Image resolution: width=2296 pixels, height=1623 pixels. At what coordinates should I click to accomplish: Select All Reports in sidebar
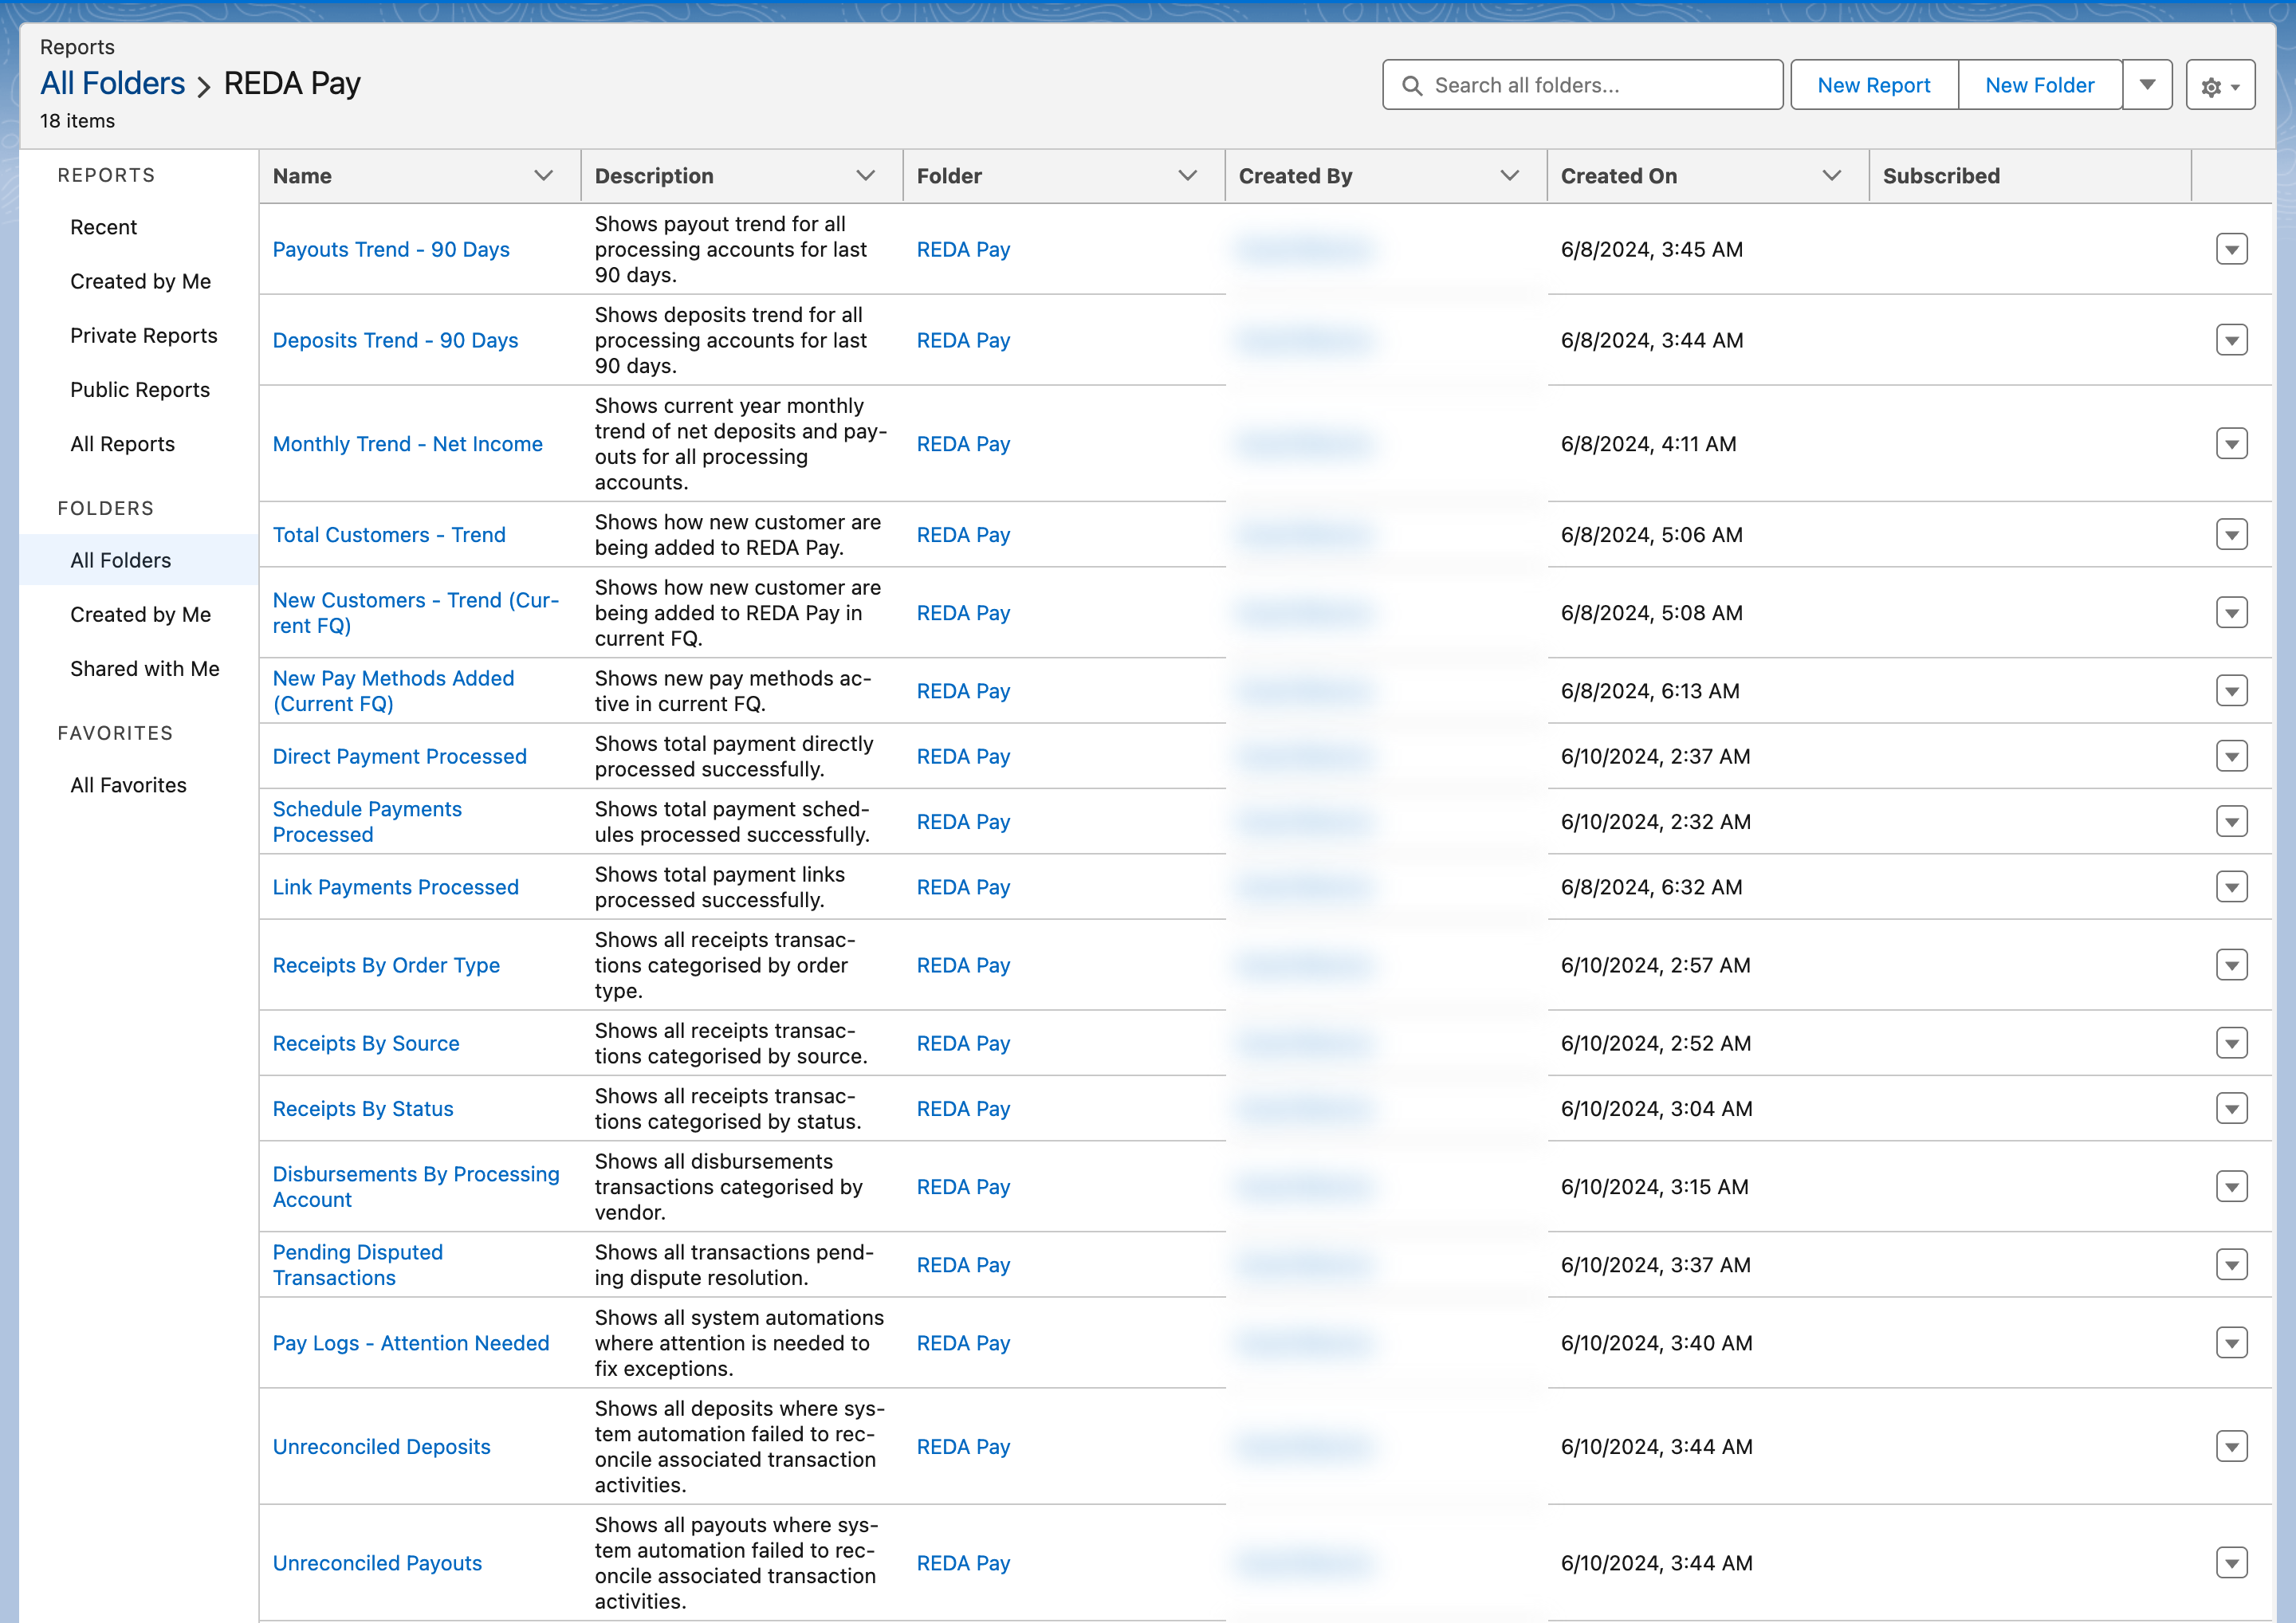pyautogui.click(x=123, y=444)
